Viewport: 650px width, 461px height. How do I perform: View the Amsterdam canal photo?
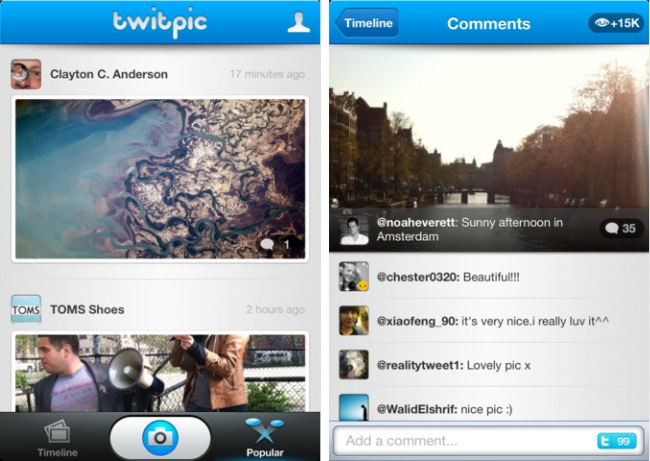pos(489,148)
